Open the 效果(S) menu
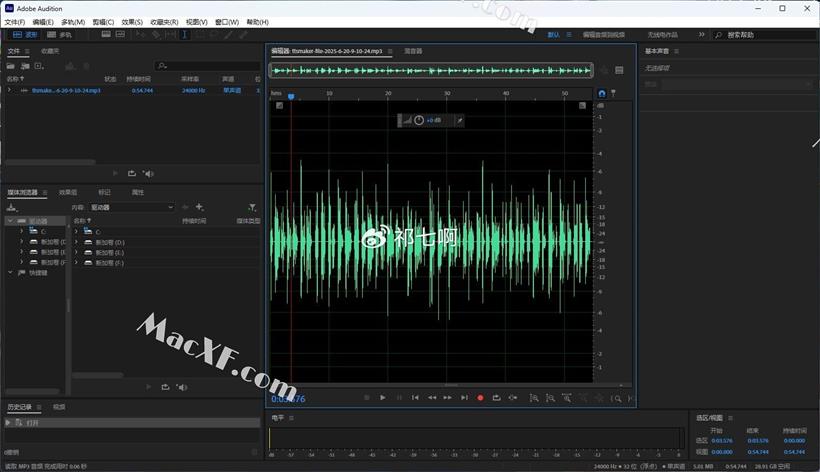This screenshot has width=820, height=472. point(132,21)
